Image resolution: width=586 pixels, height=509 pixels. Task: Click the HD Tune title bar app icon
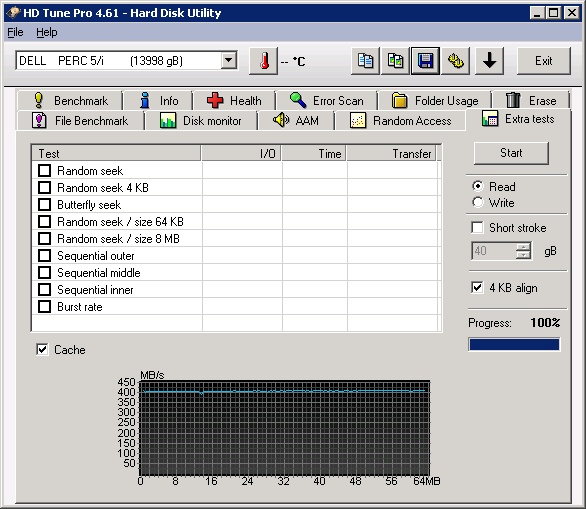coord(13,13)
